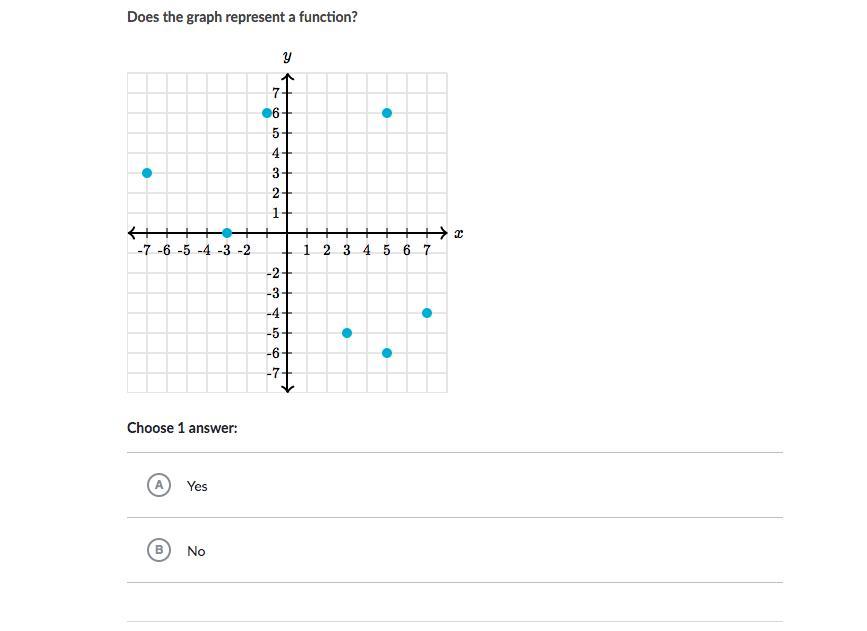Click the blue point at (5, -6)

click(387, 353)
